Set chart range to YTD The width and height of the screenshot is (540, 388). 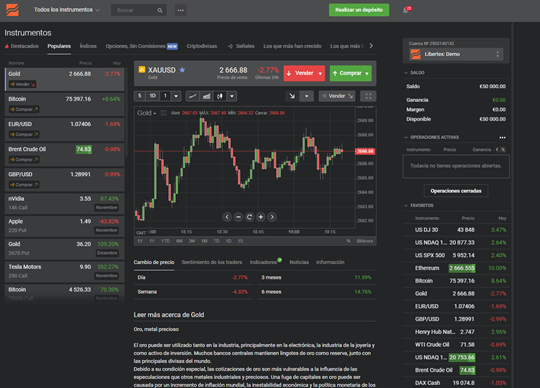pyautogui.click(x=165, y=241)
